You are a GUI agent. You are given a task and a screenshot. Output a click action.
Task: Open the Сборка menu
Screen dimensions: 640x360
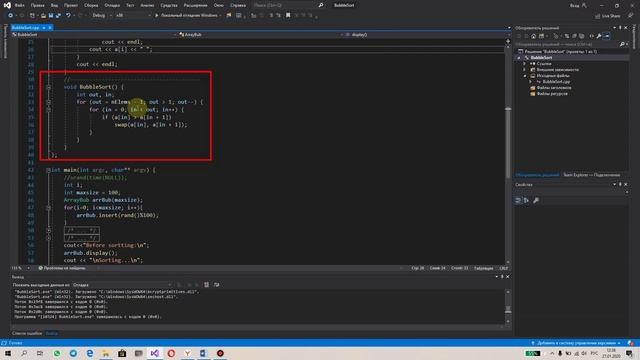[91, 5]
